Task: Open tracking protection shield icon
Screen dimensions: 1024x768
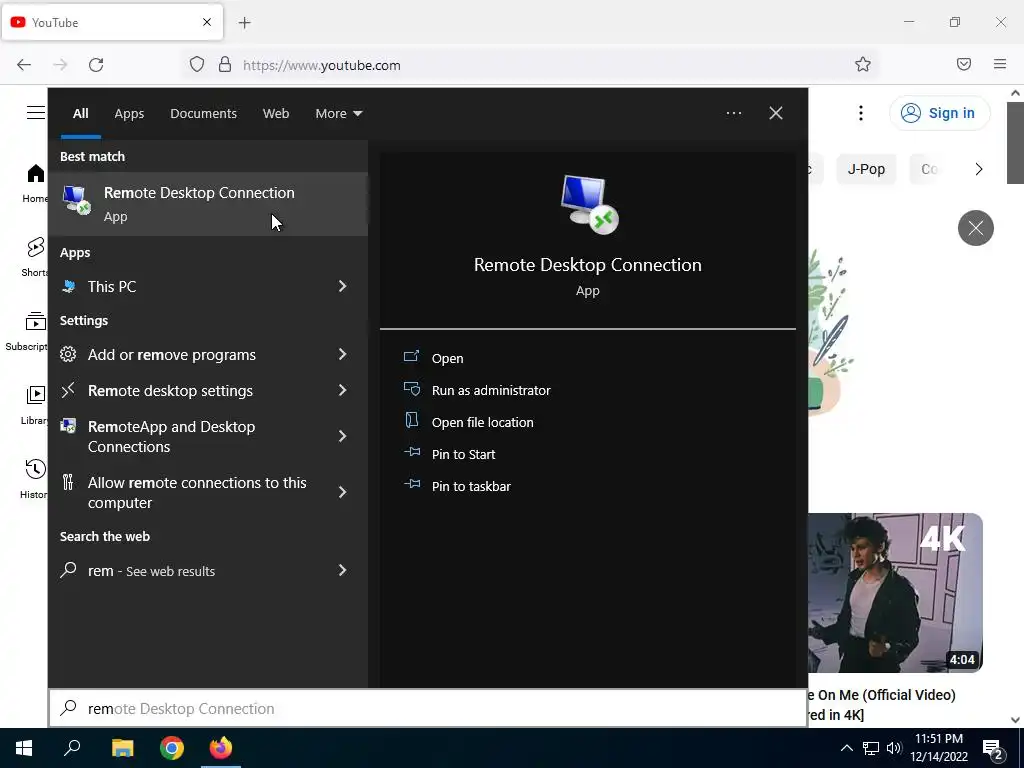Action: coord(197,64)
